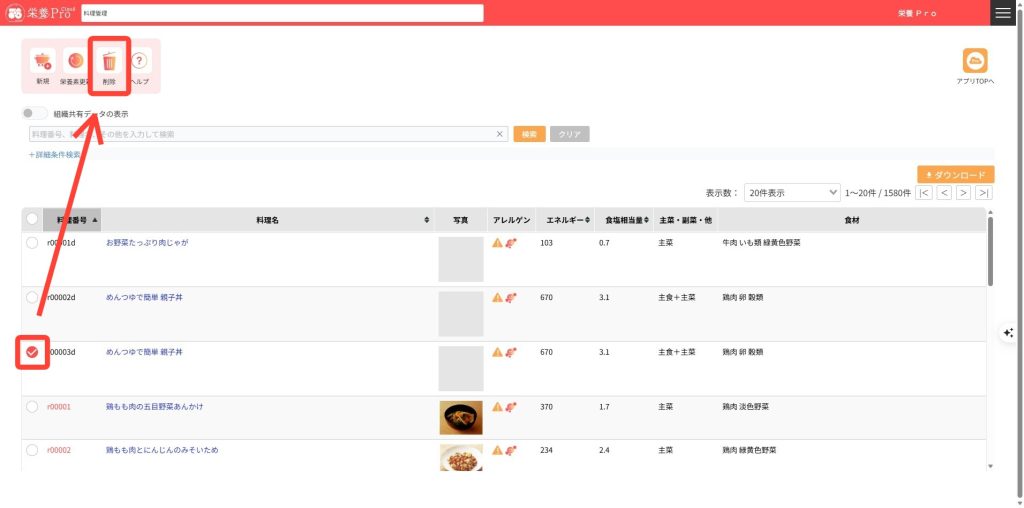1024x508 pixels.
Task: Click 牛肉 いも類 緑黄色野菜 ingredients cell
Action: pos(761,242)
